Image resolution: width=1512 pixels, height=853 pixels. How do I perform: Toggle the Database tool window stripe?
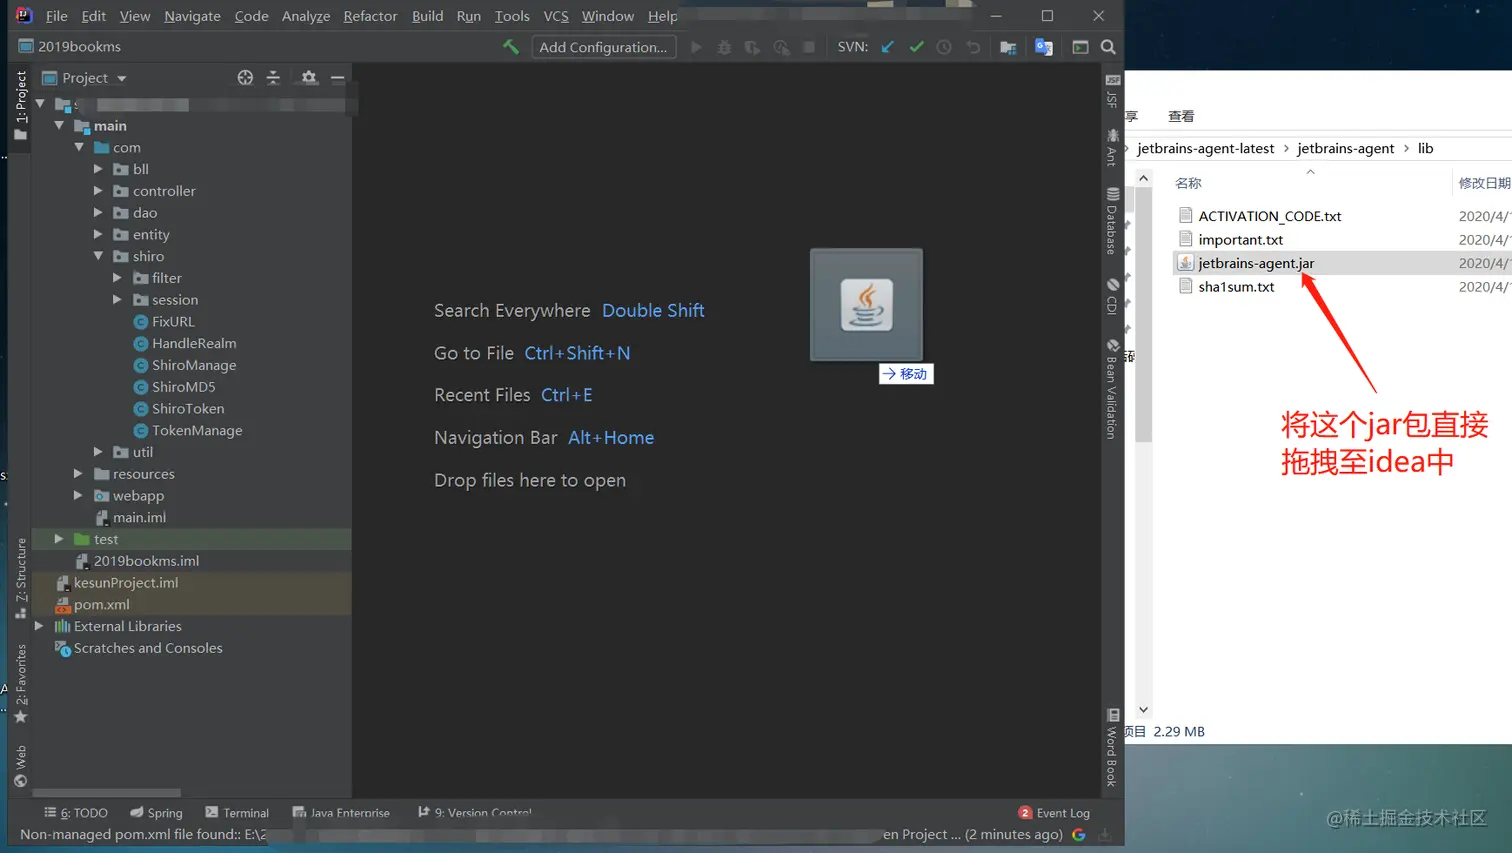point(1112,221)
